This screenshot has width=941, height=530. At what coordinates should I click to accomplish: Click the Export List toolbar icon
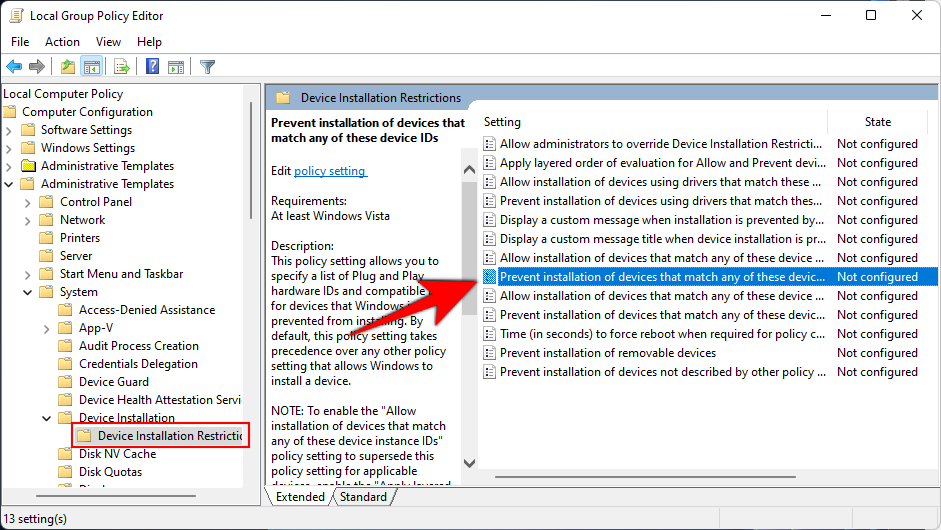pyautogui.click(x=122, y=67)
